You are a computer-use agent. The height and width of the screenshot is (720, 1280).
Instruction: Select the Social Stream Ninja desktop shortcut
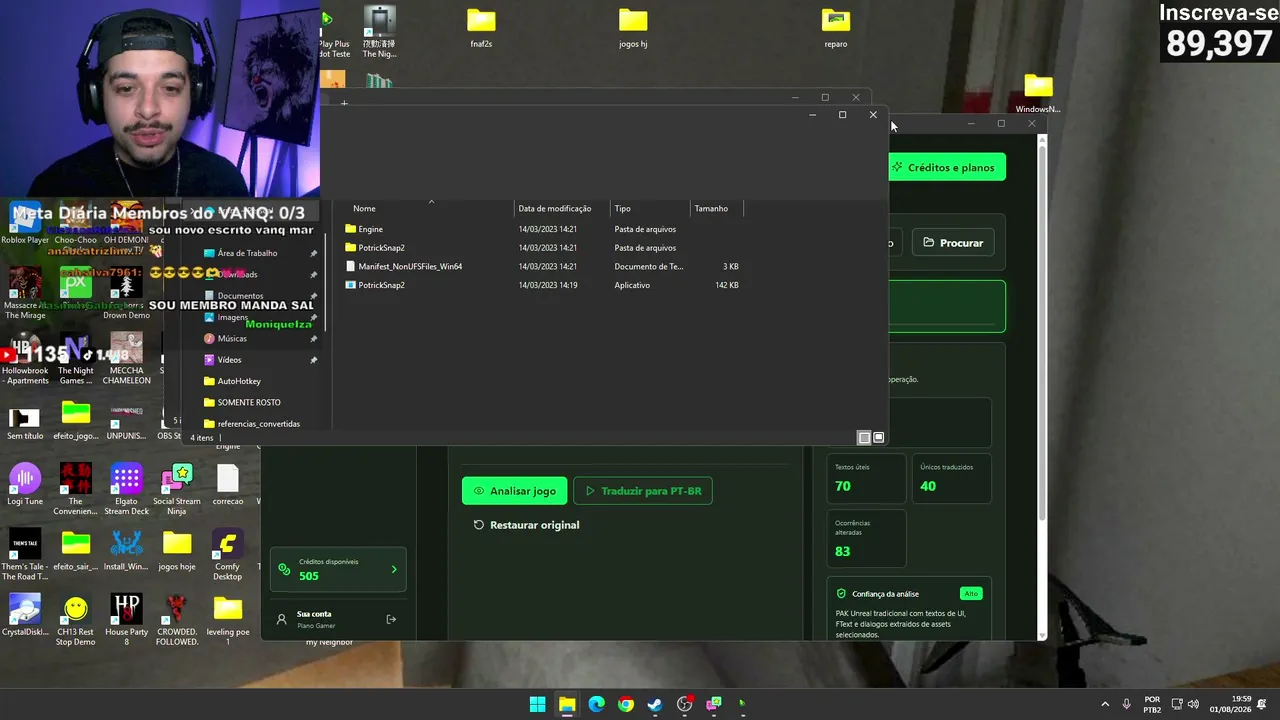point(177,490)
